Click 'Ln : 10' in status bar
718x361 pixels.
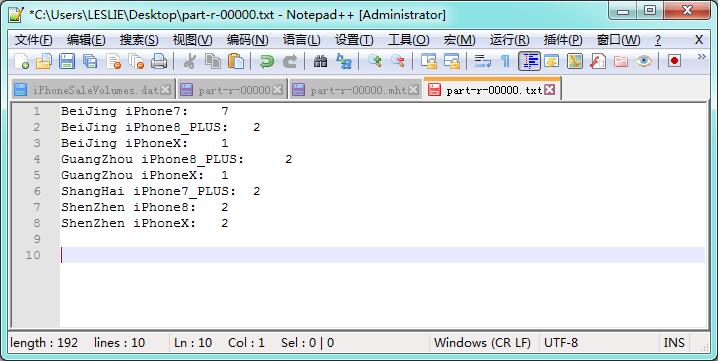tap(193, 343)
